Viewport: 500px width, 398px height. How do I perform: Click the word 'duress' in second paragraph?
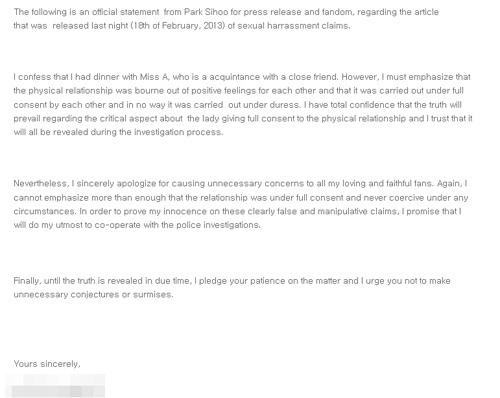pyautogui.click(x=284, y=105)
